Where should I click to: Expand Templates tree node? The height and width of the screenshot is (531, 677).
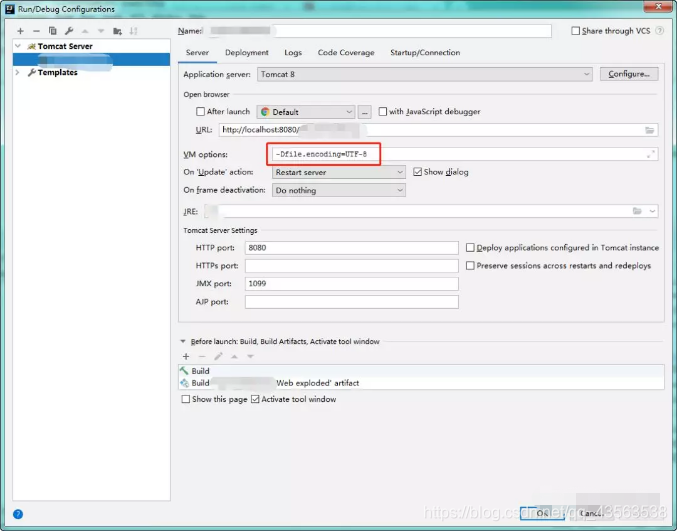point(18,72)
